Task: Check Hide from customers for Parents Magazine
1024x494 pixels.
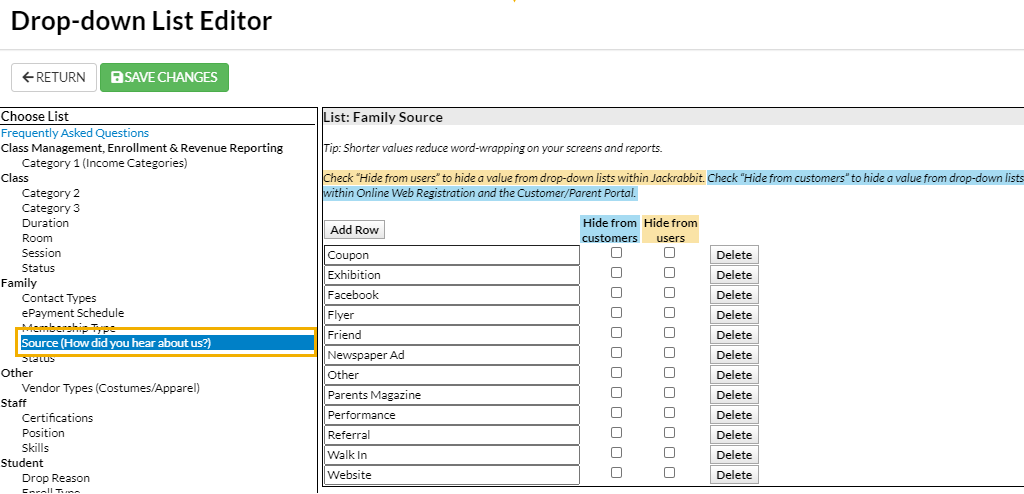Action: [616, 393]
